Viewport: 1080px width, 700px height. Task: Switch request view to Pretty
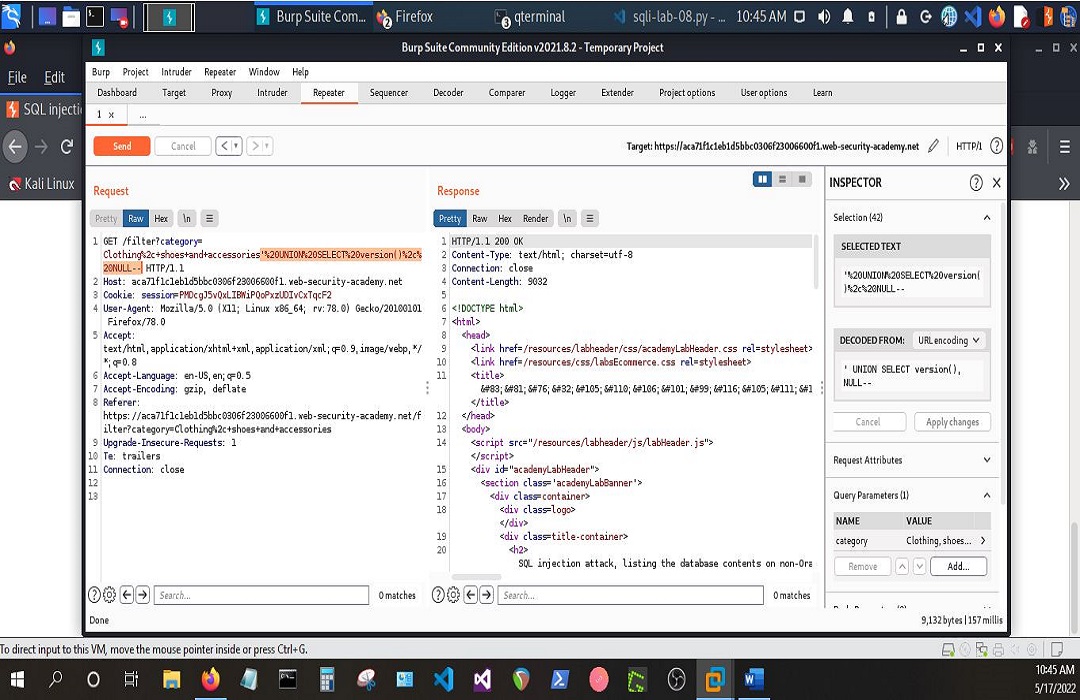coord(106,218)
